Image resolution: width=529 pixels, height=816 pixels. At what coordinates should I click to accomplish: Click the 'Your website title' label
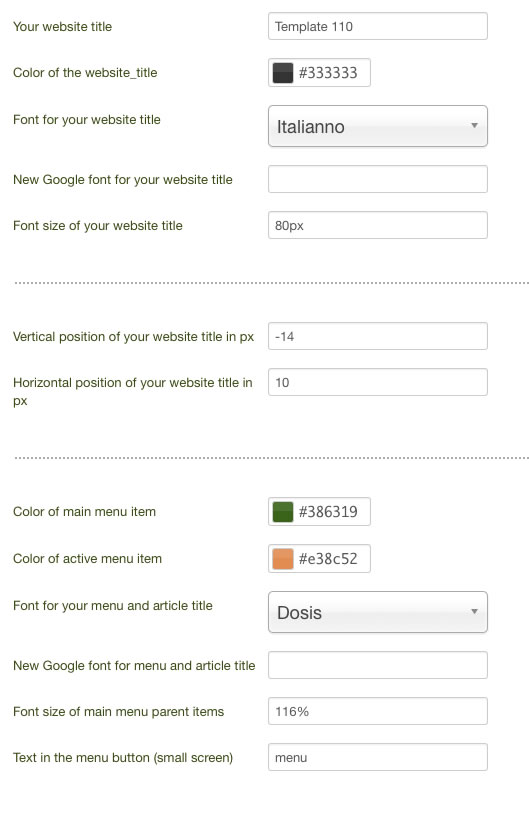tap(62, 27)
